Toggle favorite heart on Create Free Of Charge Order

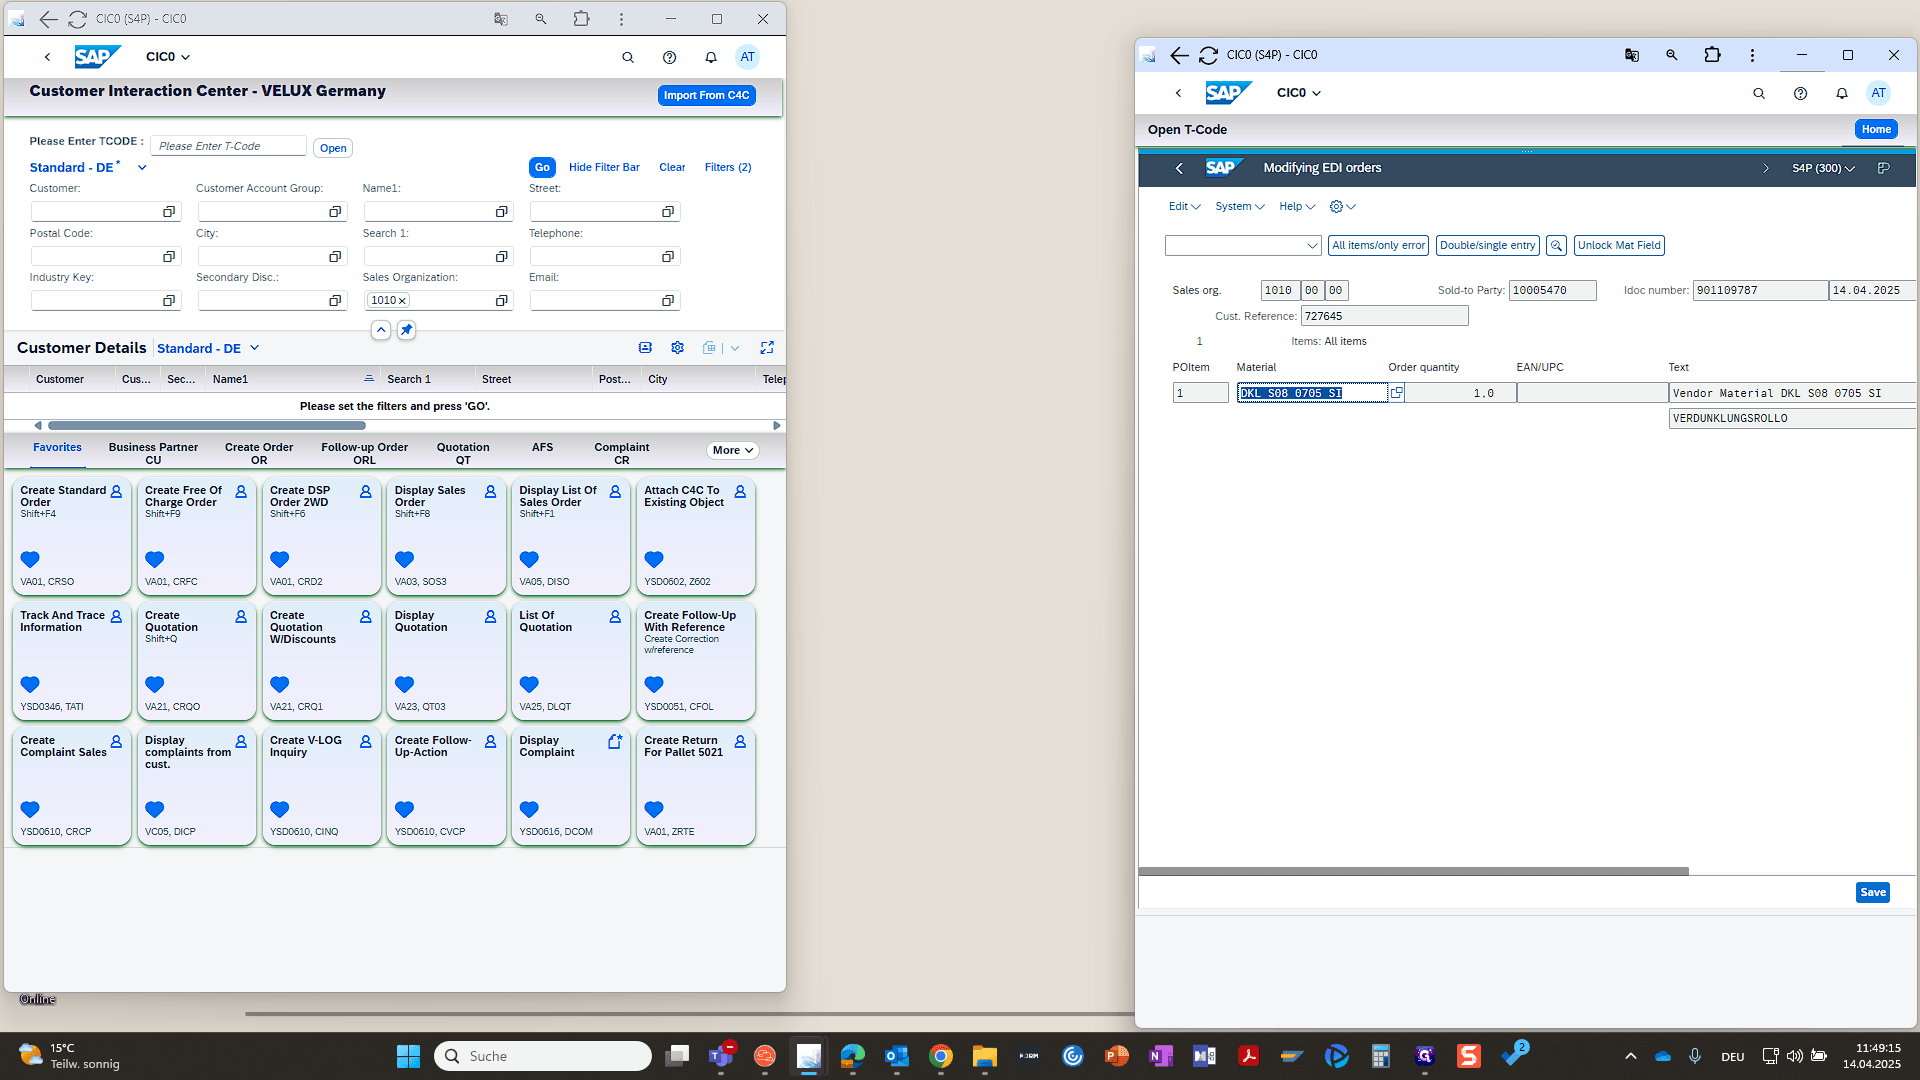tap(154, 560)
